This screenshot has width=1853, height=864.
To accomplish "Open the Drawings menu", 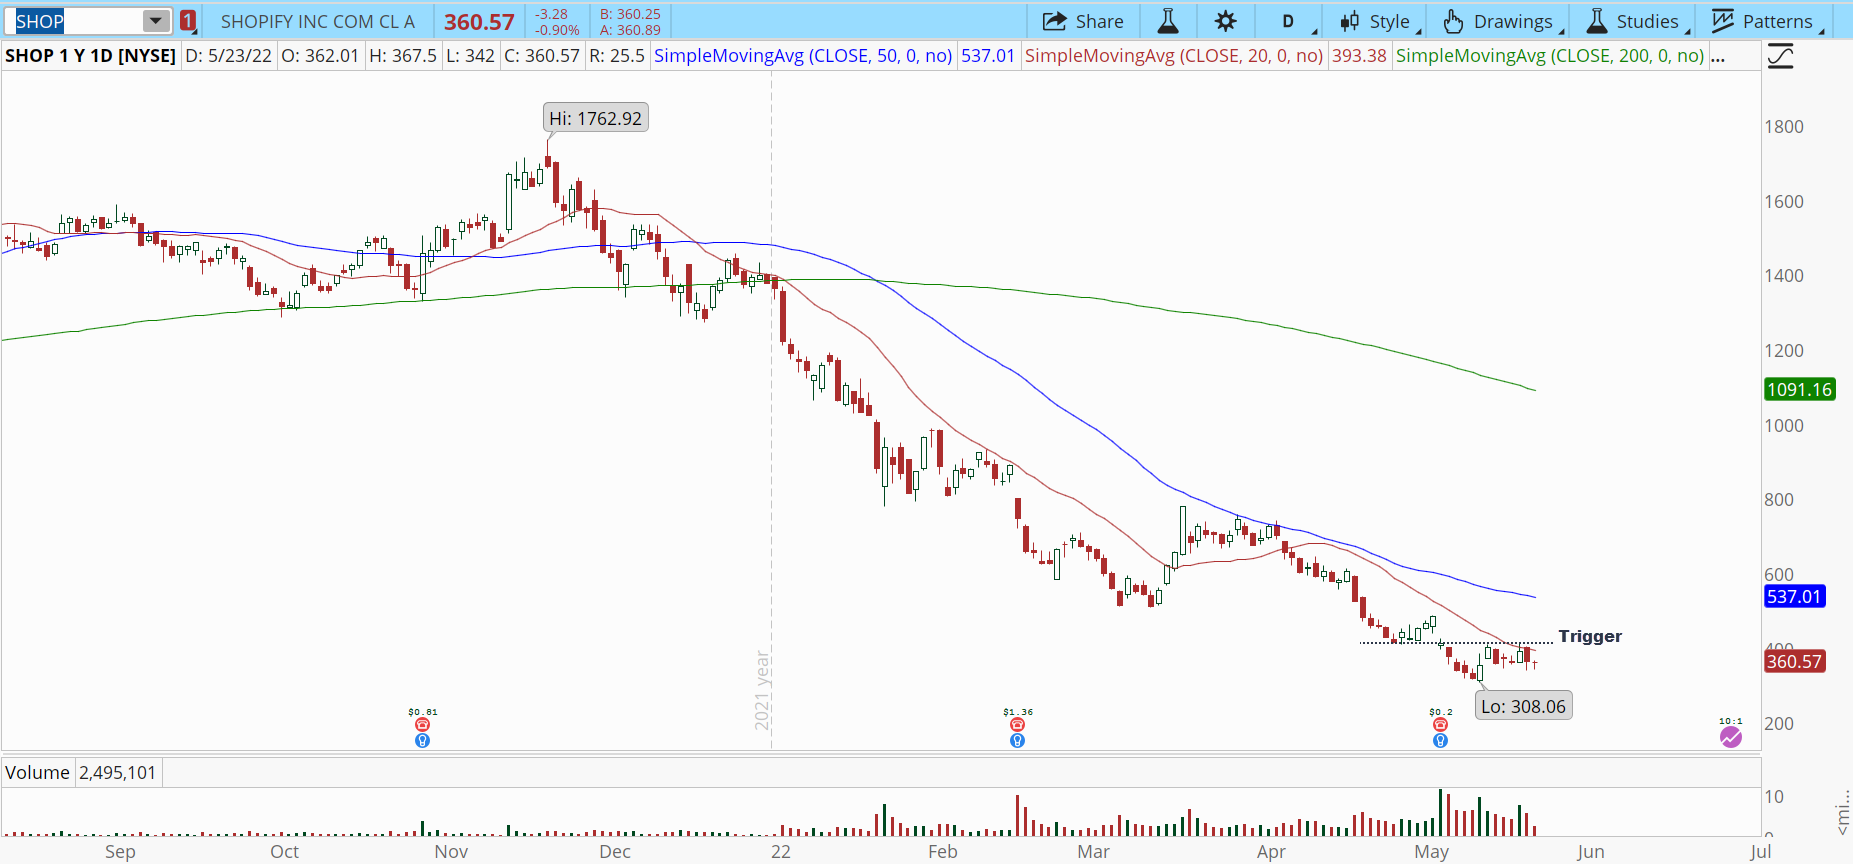I will pyautogui.click(x=1502, y=21).
